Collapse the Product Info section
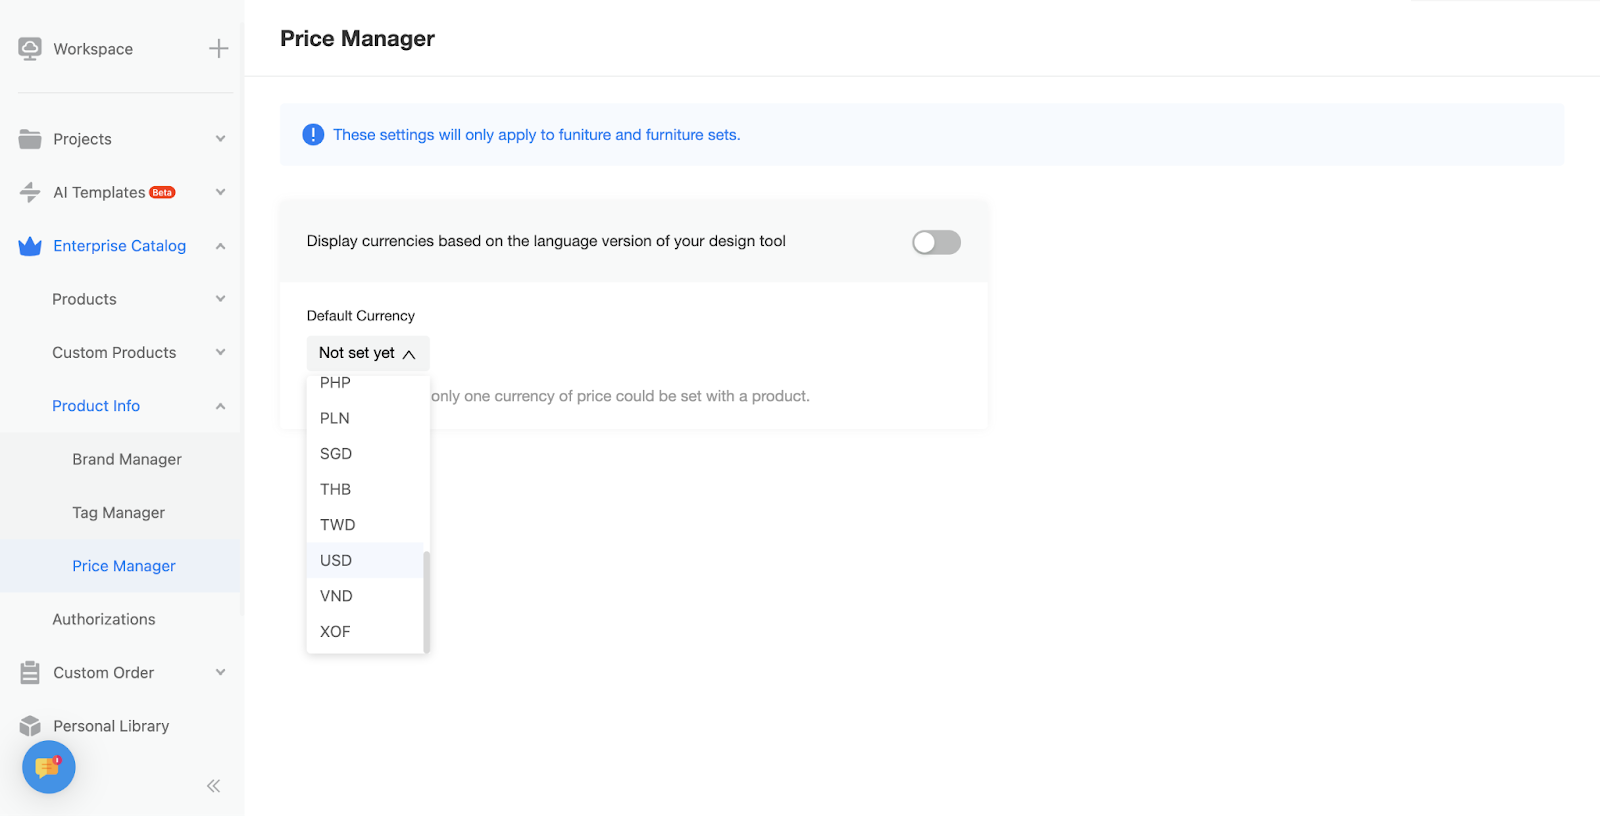This screenshot has height=816, width=1600. [x=220, y=406]
